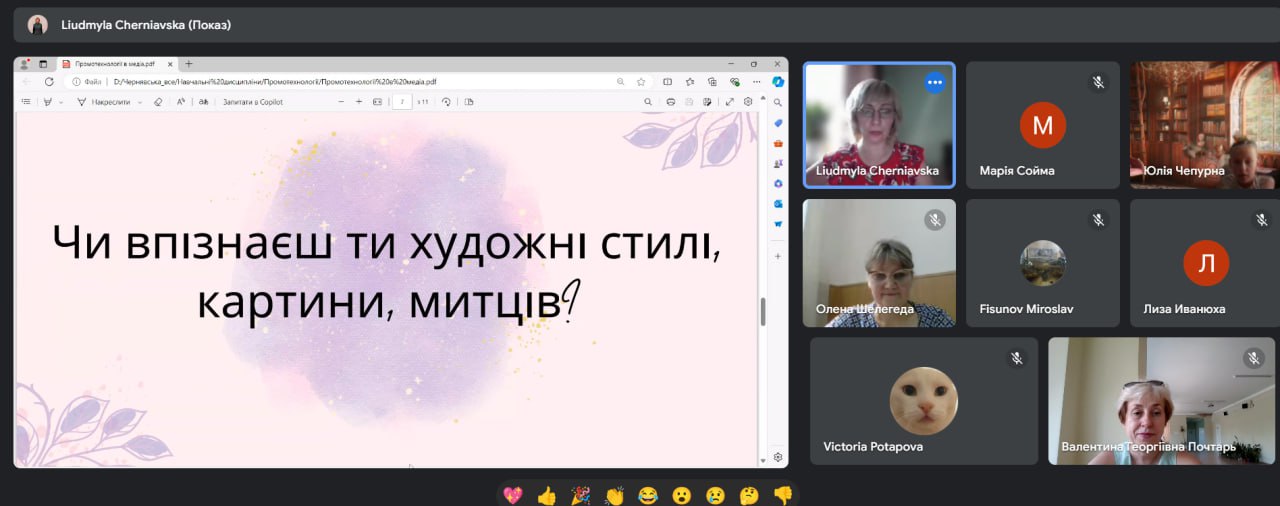This screenshot has height=506, width=1280.
Task: Rotate the PDF page
Action: pyautogui.click(x=446, y=102)
